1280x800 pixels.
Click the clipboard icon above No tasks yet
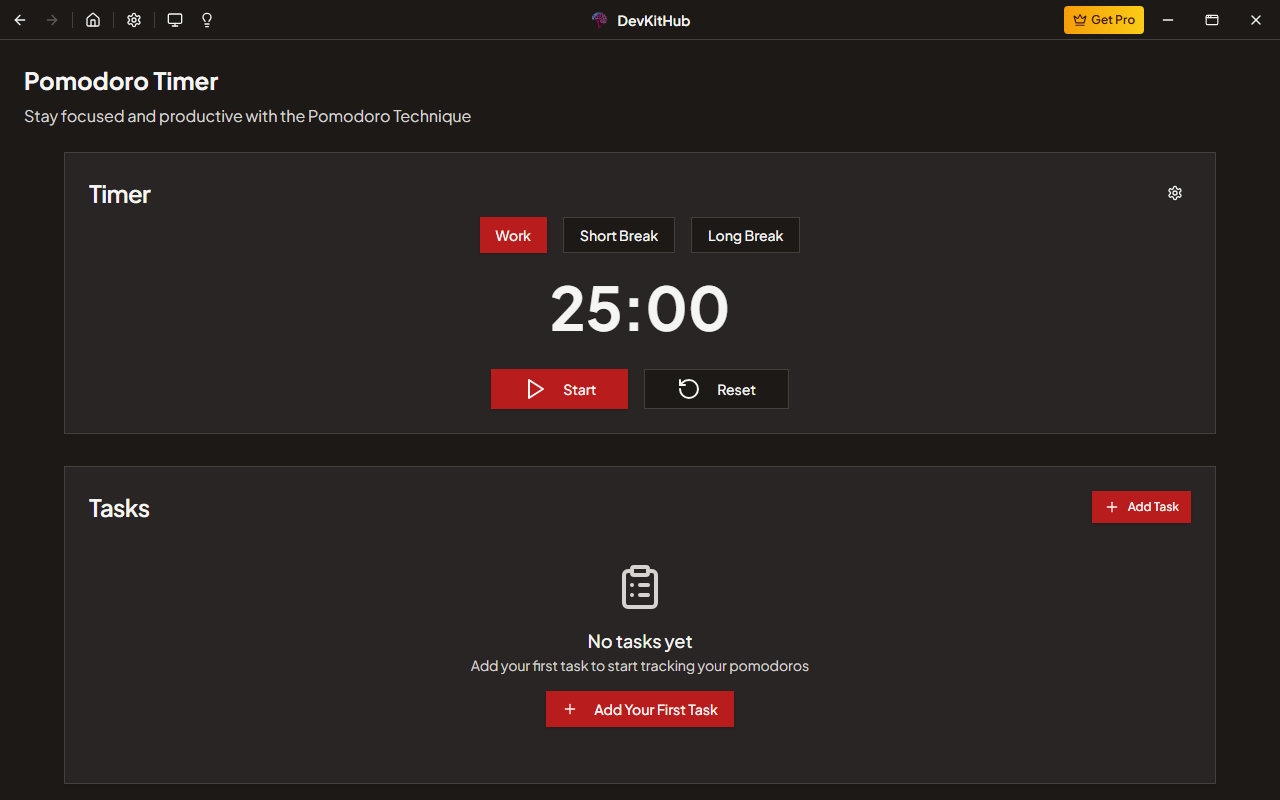click(x=640, y=586)
